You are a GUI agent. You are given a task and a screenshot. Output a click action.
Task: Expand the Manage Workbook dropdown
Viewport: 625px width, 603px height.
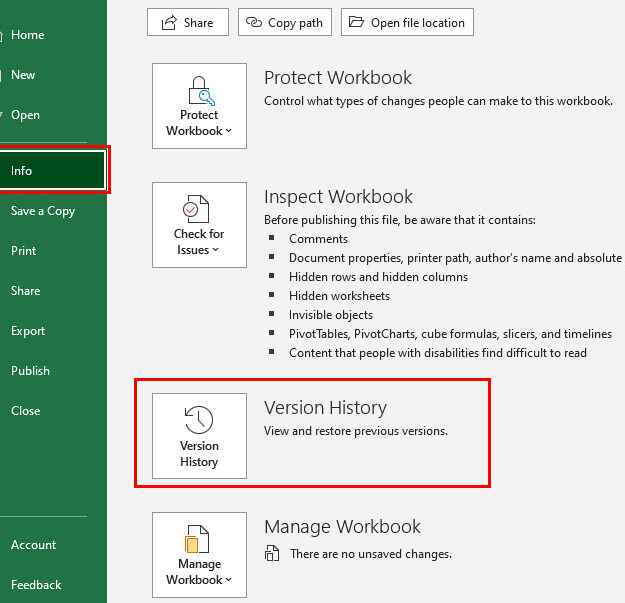click(x=229, y=580)
